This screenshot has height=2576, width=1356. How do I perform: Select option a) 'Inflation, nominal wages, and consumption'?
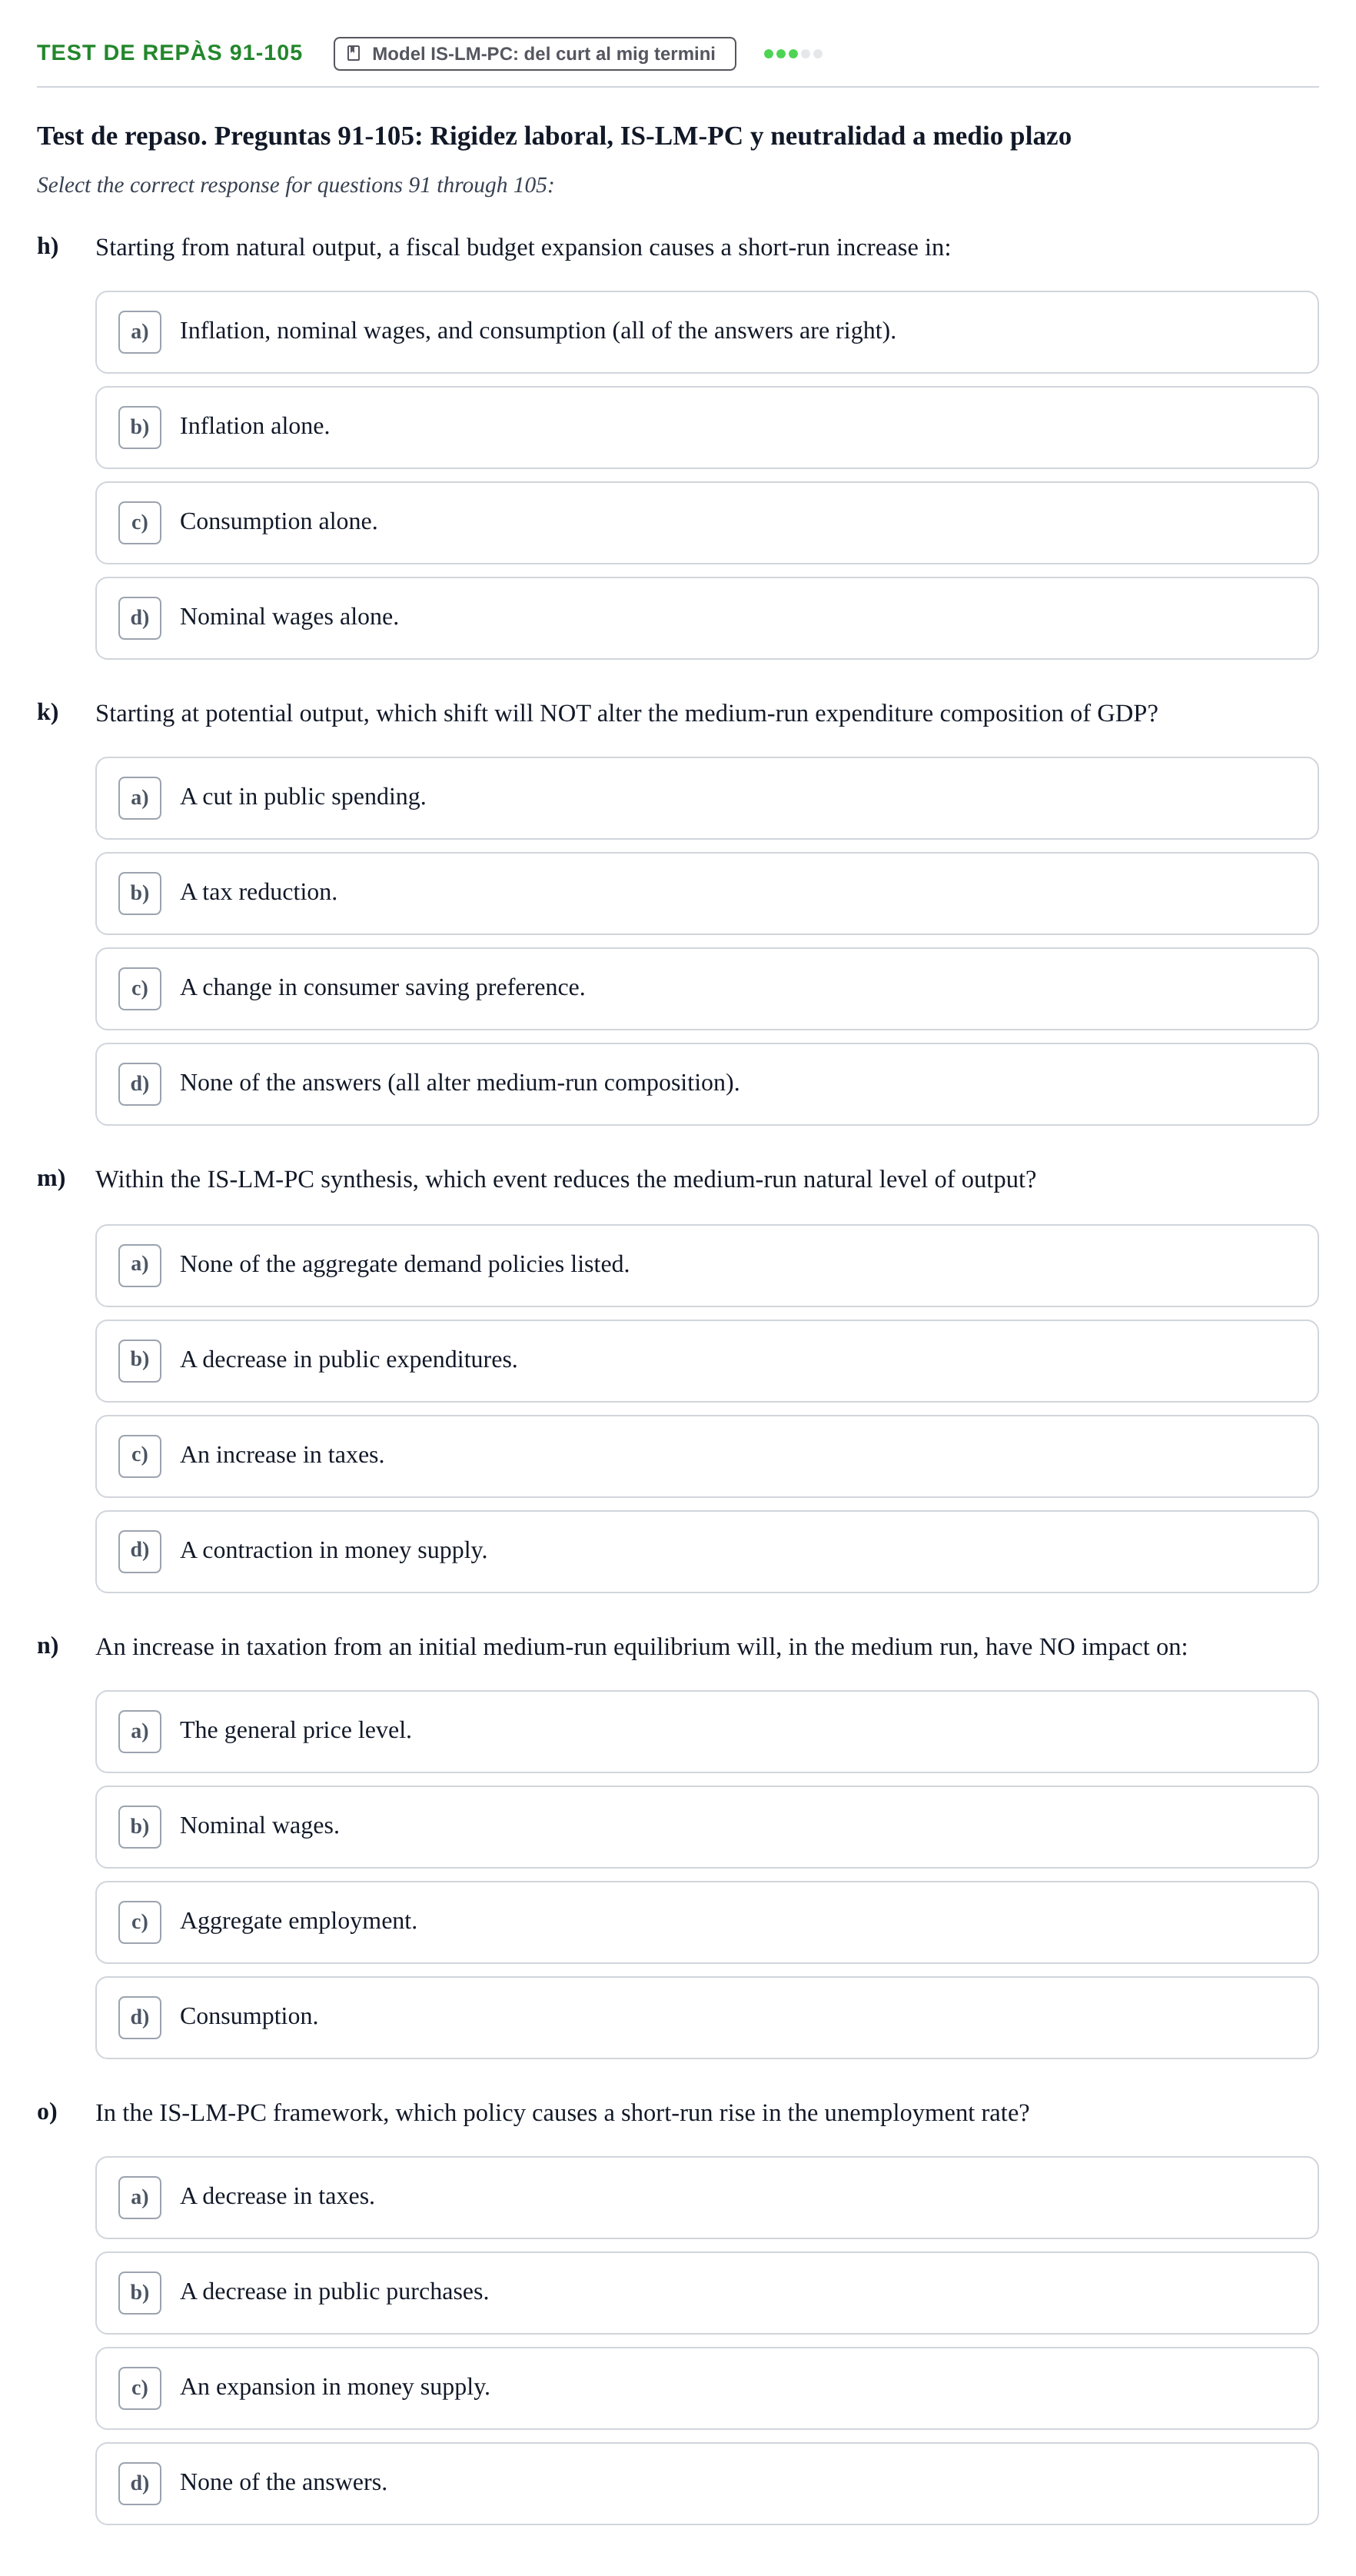[706, 332]
